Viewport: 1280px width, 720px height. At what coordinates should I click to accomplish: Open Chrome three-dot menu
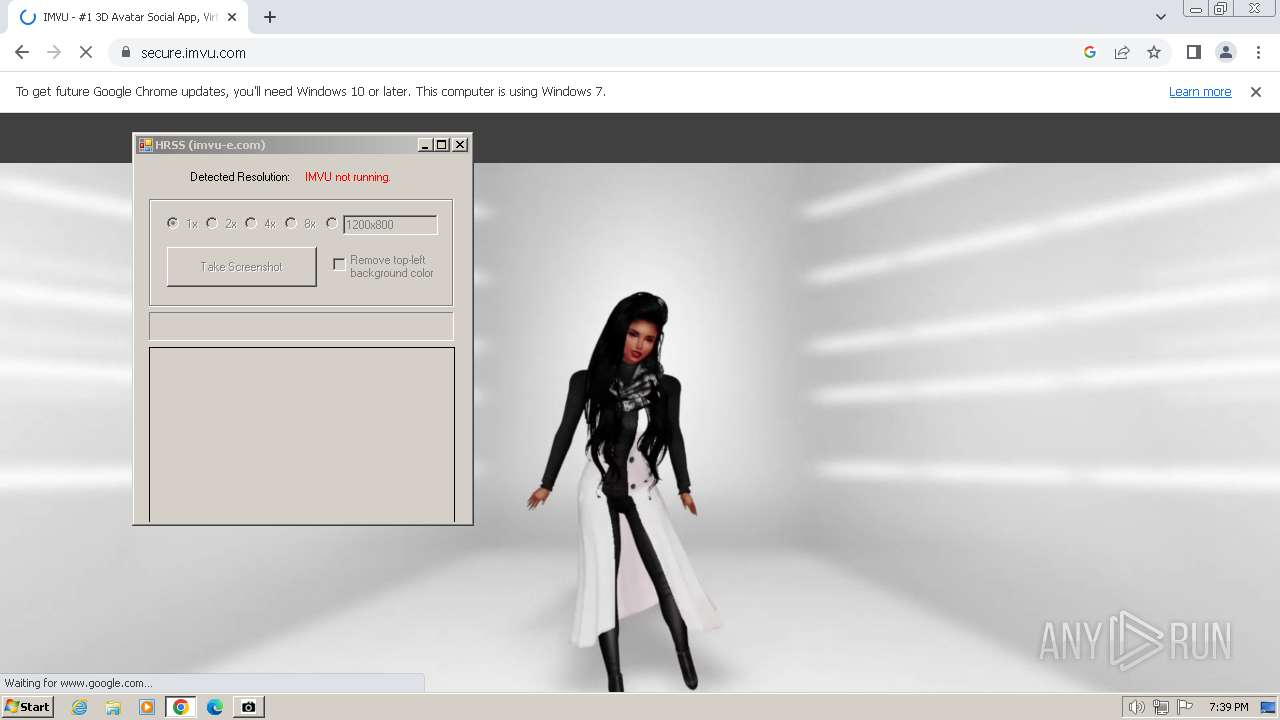[x=1258, y=52]
